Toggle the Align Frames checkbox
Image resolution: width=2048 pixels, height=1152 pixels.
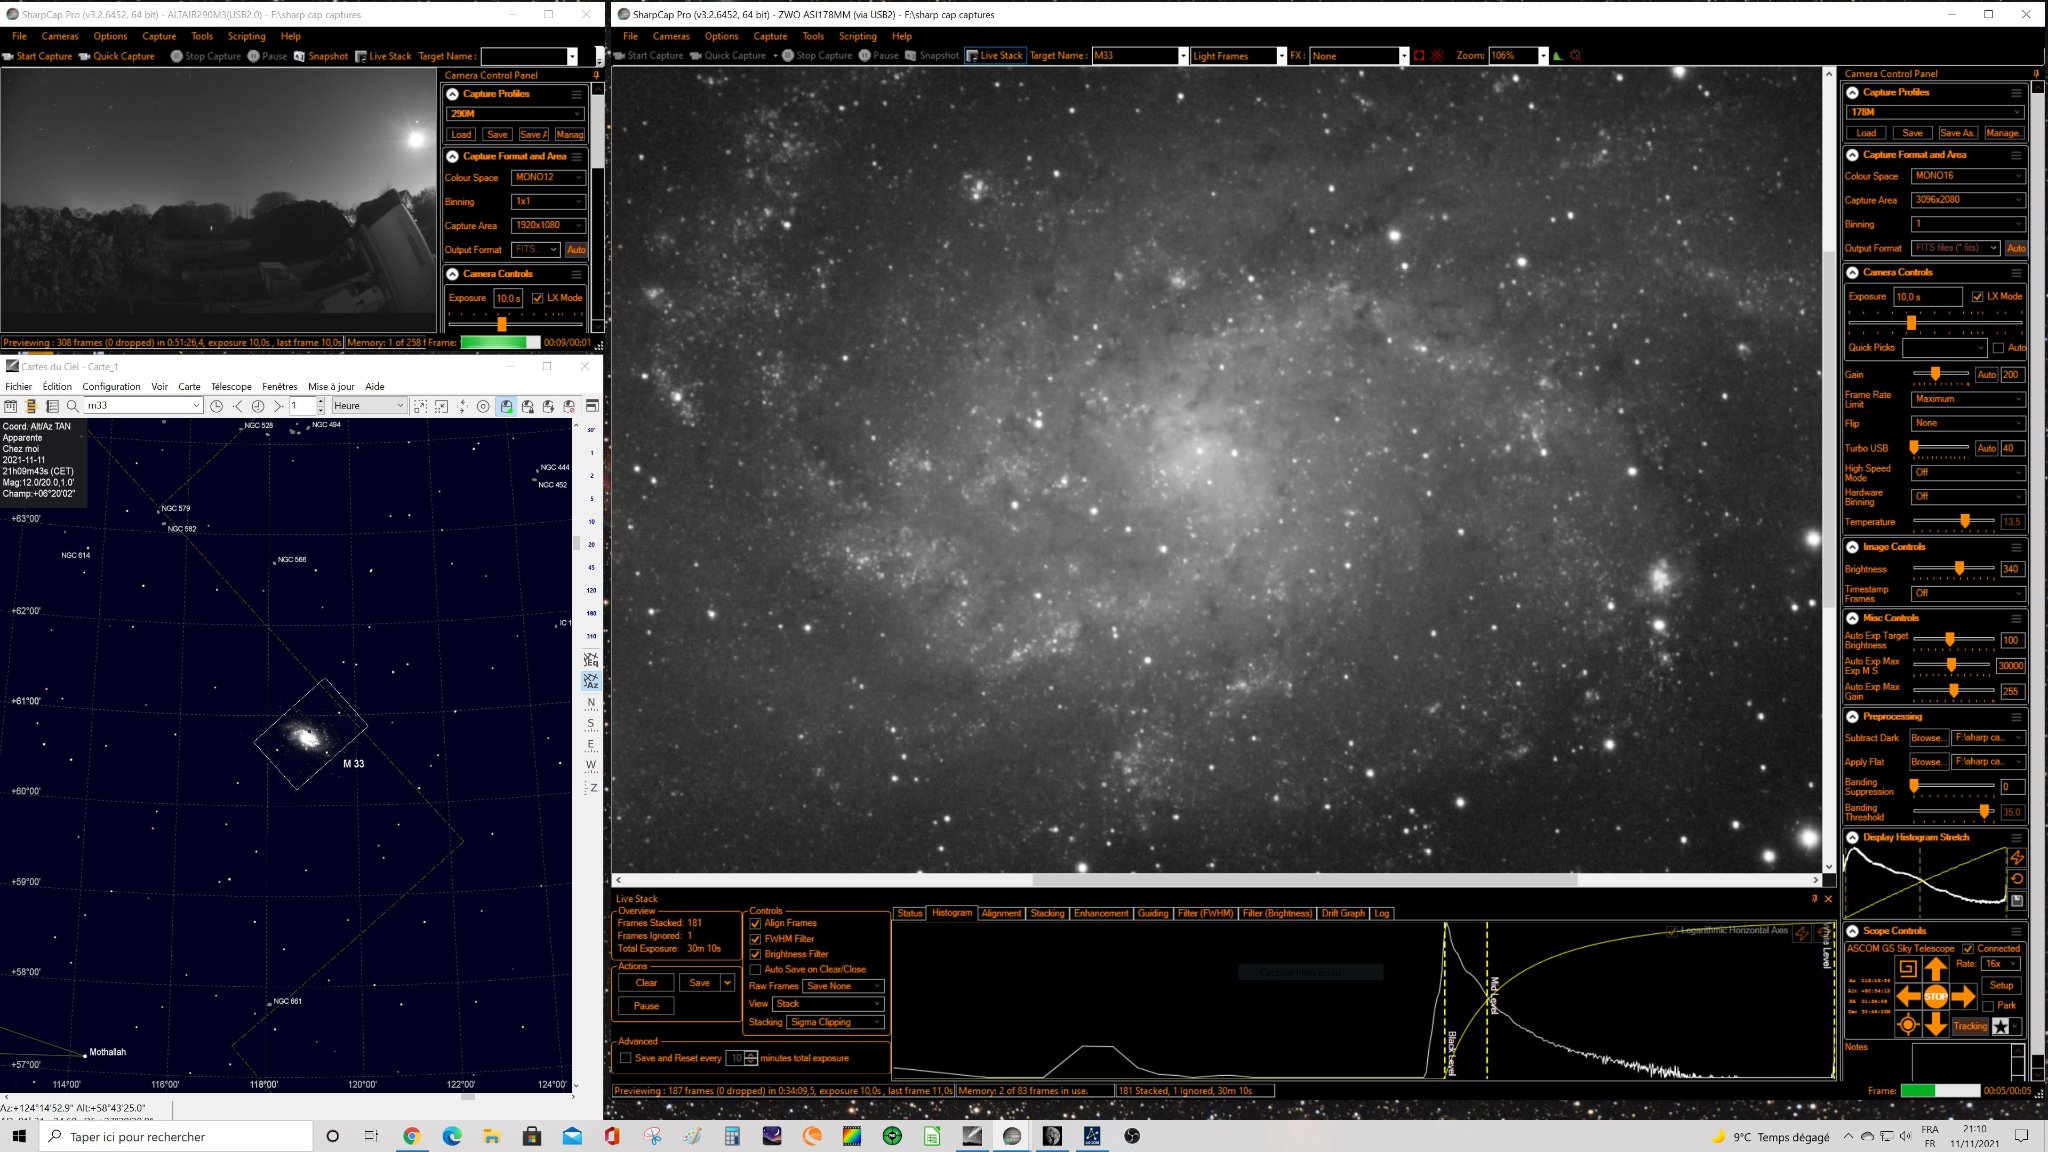click(755, 923)
